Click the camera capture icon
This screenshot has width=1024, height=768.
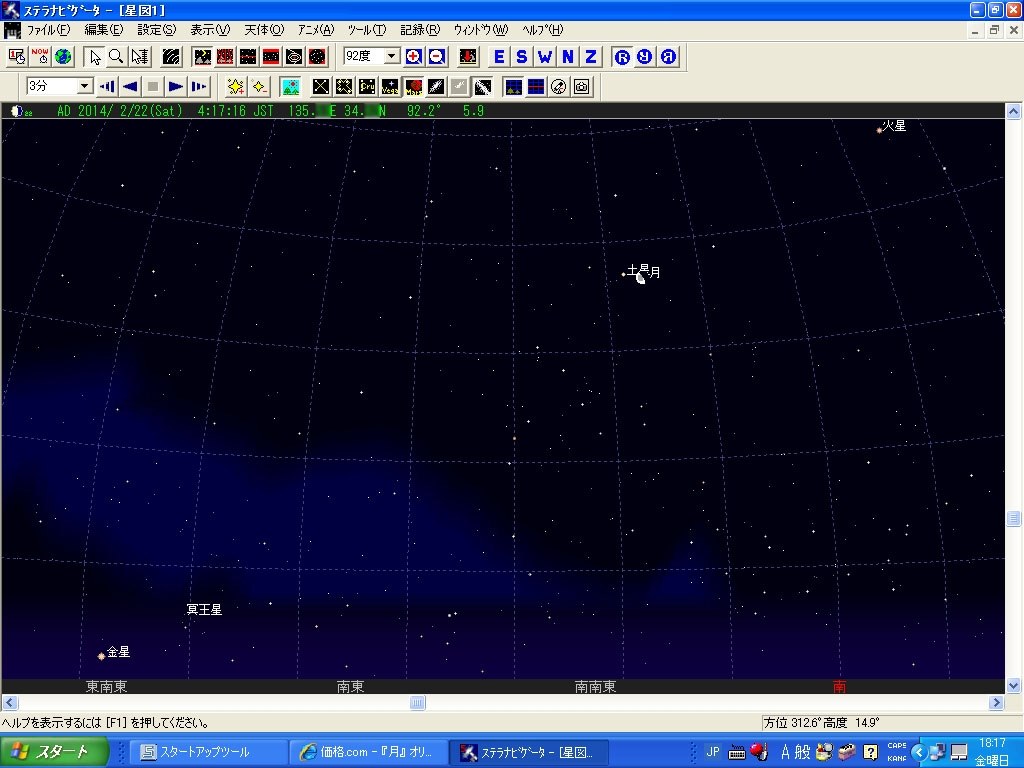coord(582,87)
